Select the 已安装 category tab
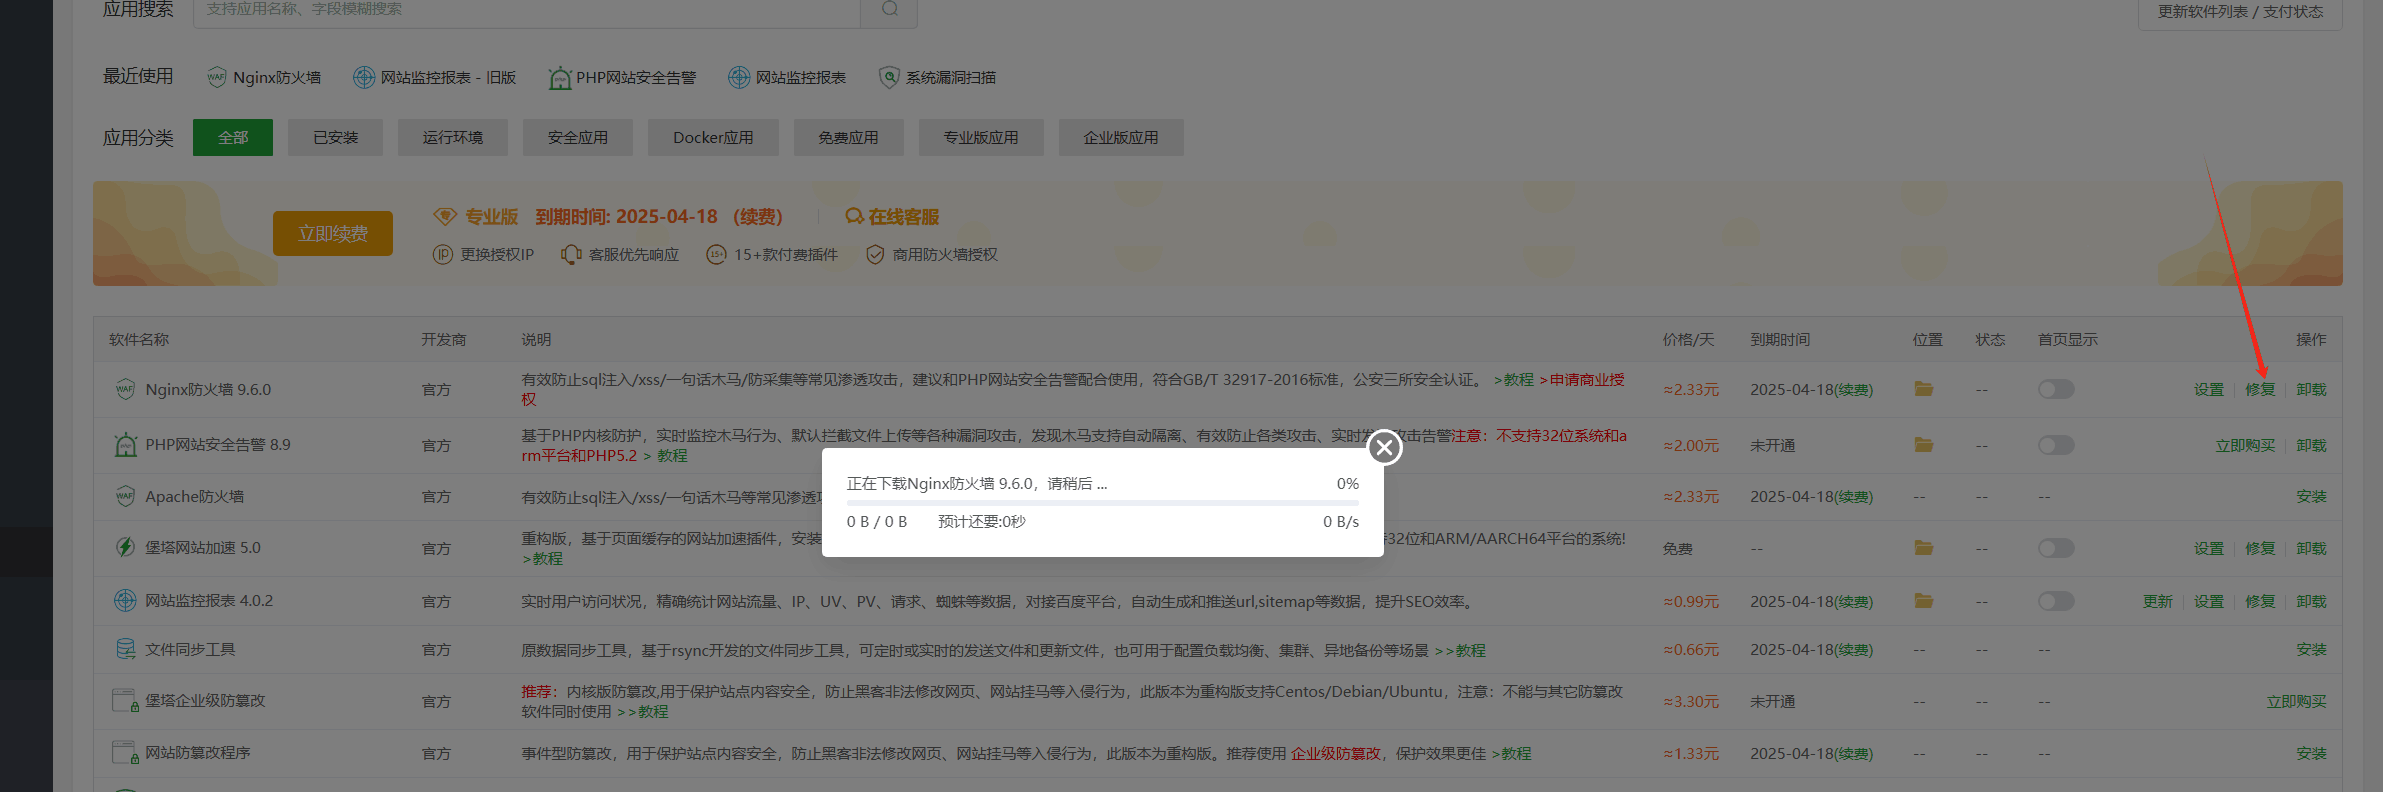 tap(335, 137)
